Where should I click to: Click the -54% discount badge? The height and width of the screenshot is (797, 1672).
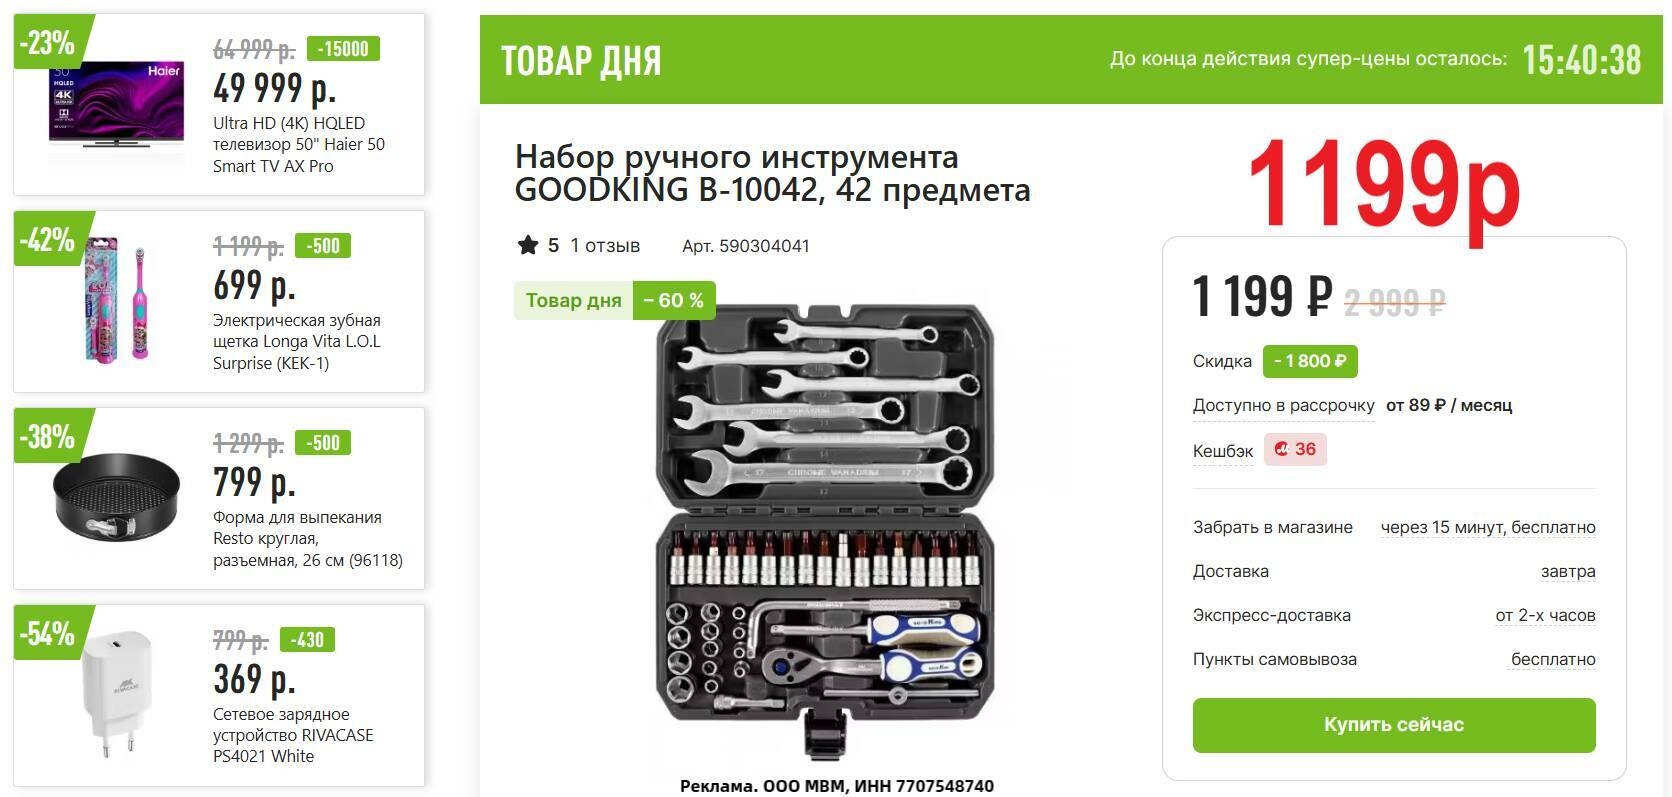[48, 633]
